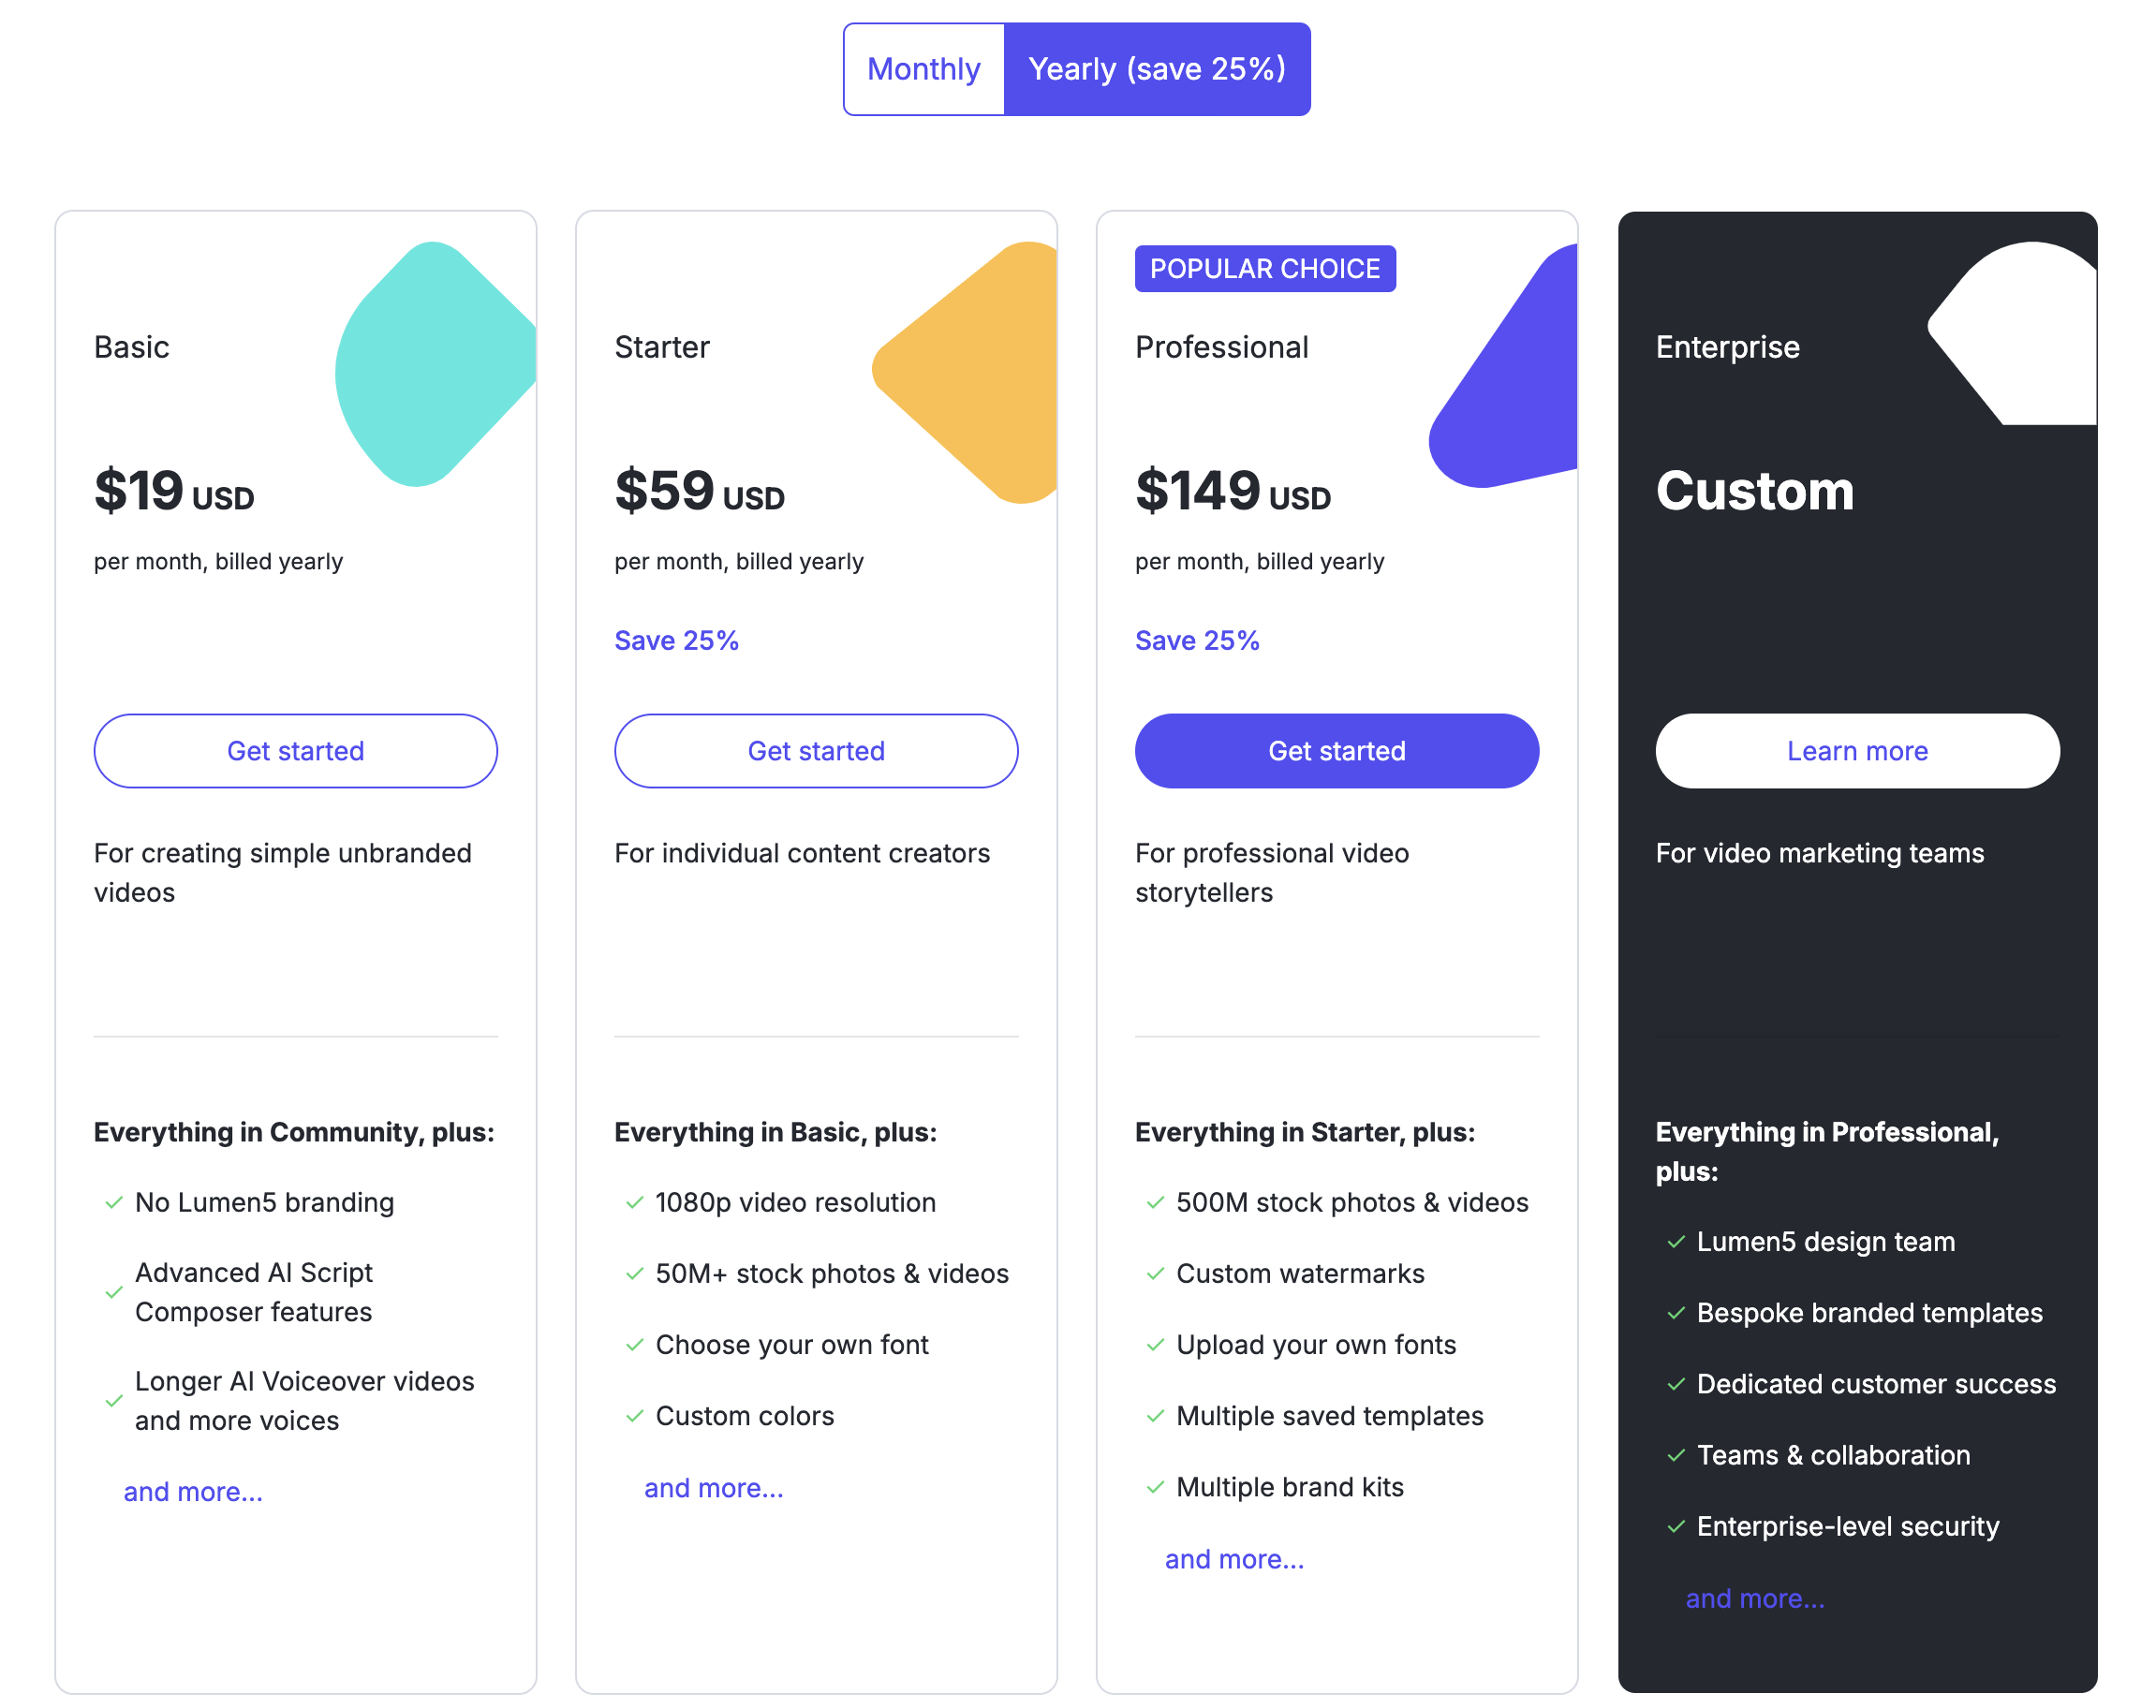Click Get started on the Professional plan

coord(1336,751)
